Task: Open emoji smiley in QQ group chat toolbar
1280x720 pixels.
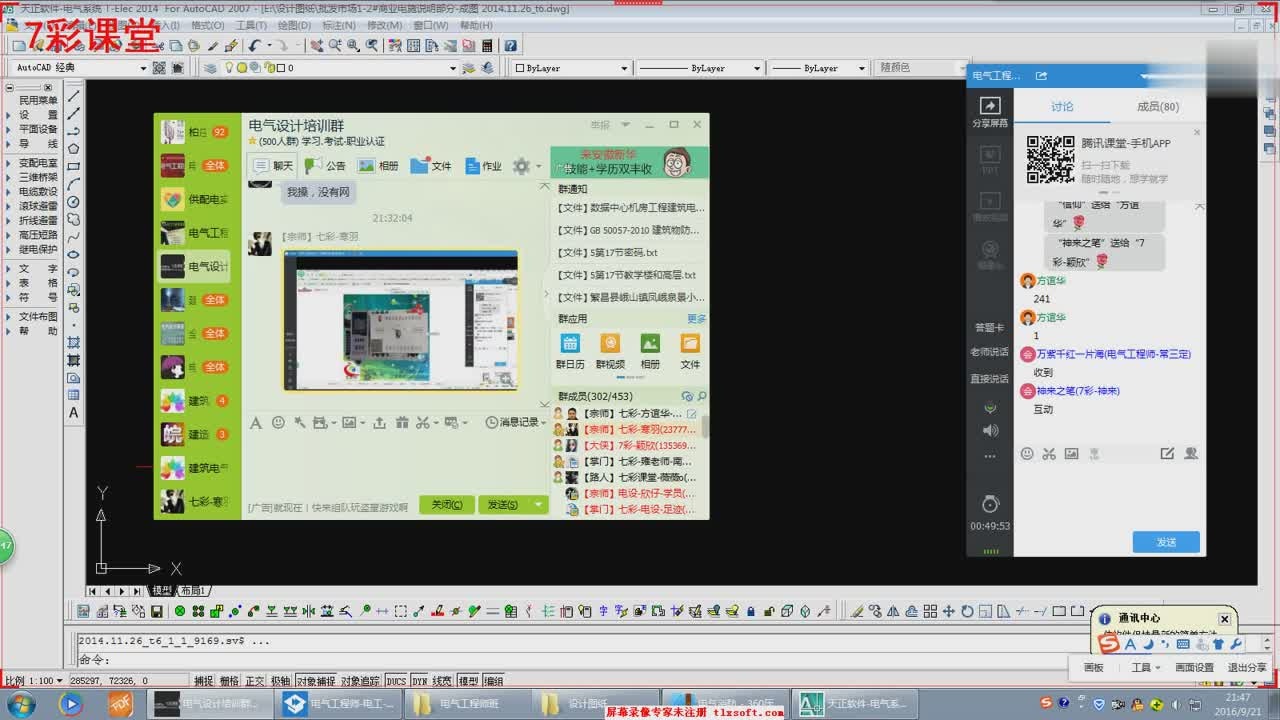Action: click(278, 423)
